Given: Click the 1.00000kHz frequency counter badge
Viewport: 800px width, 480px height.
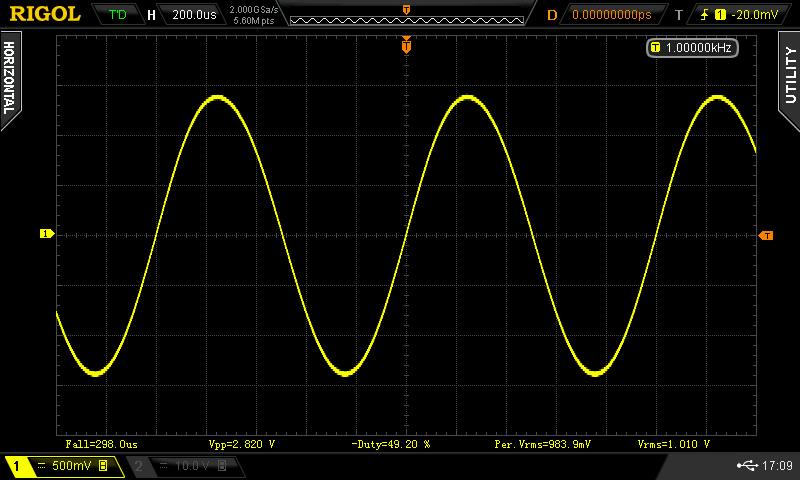Looking at the screenshot, I should [692, 48].
